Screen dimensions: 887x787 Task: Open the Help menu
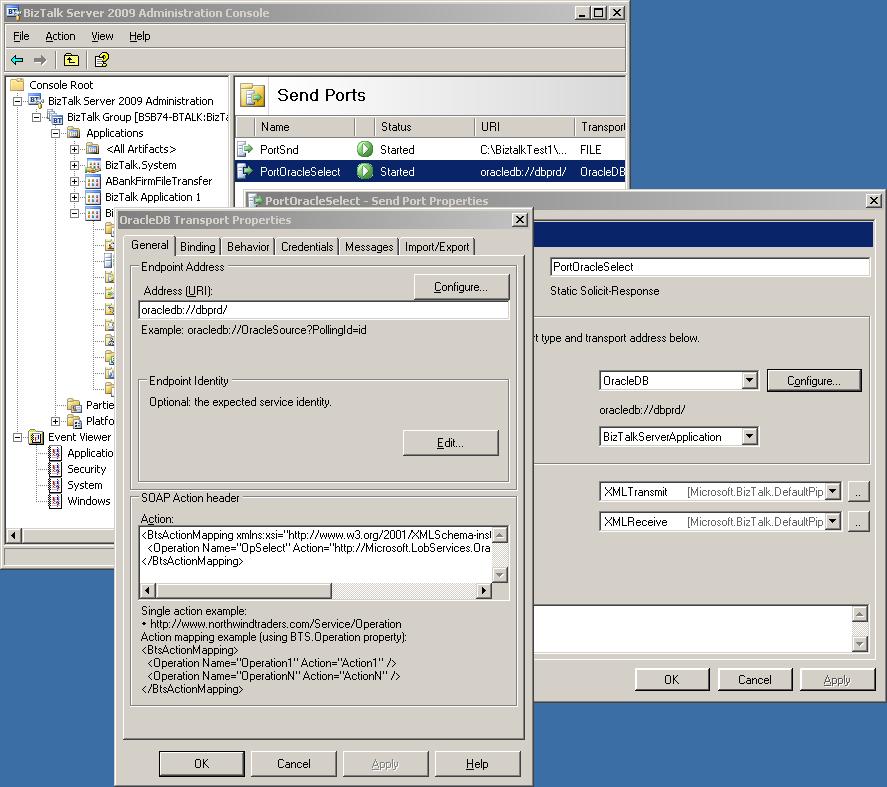tap(139, 36)
